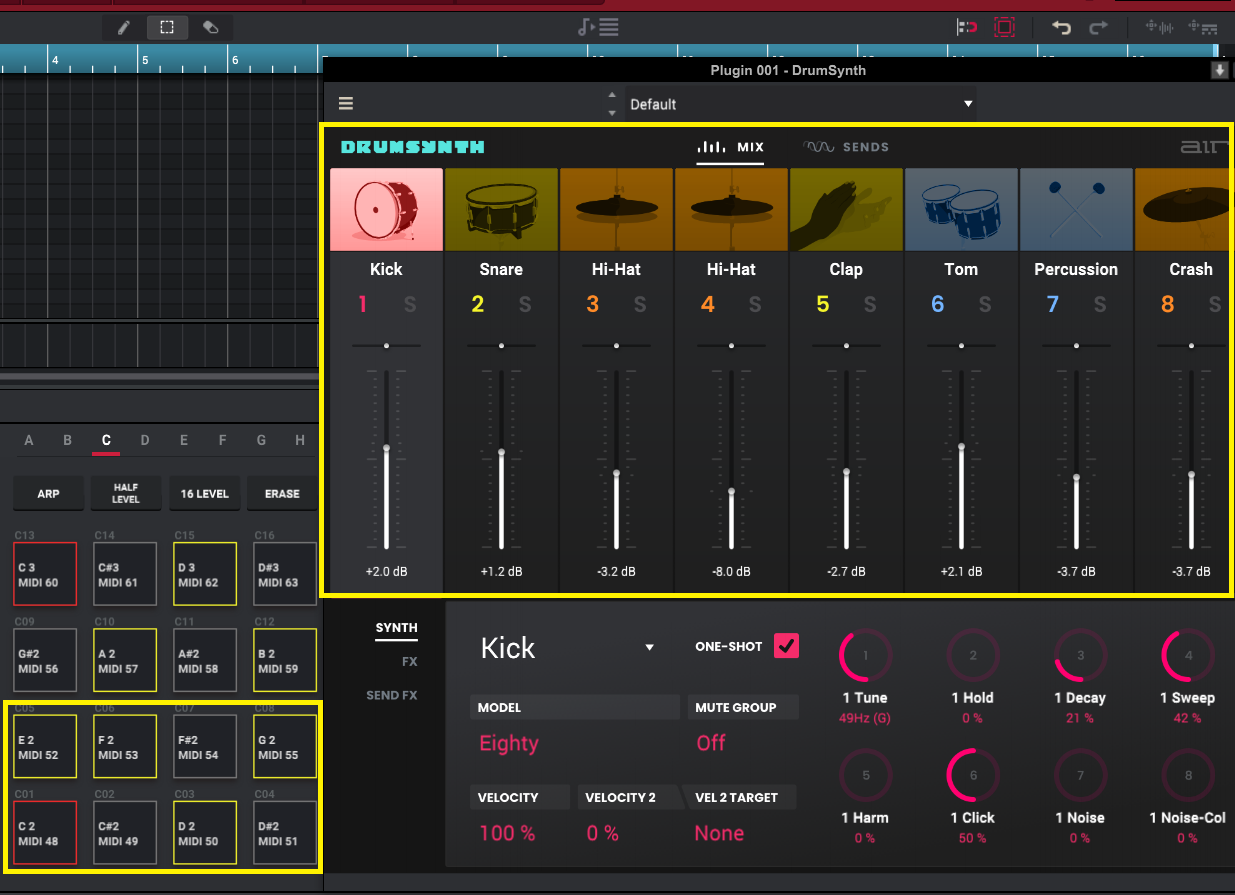Step to the next preset with down arrow
The image size is (1235, 895).
tap(612, 113)
